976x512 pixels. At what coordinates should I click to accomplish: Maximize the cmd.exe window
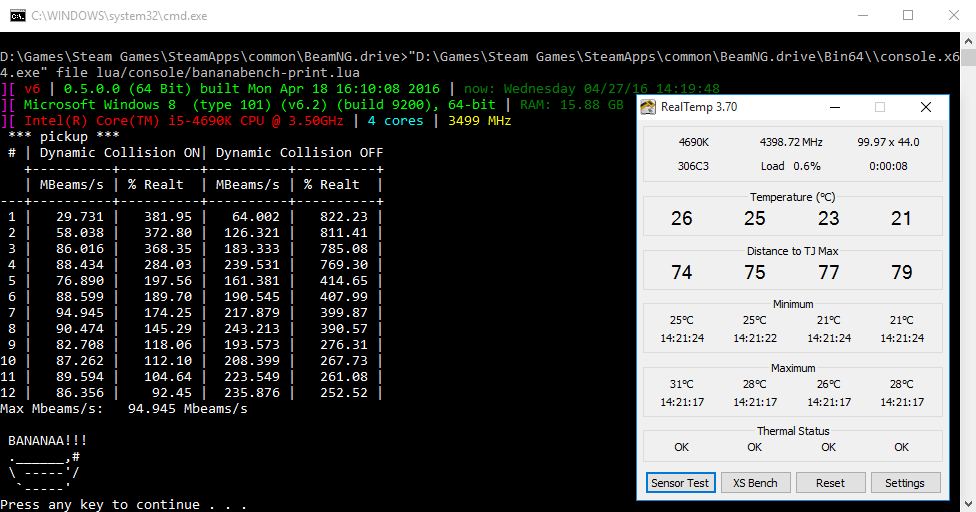tap(908, 16)
